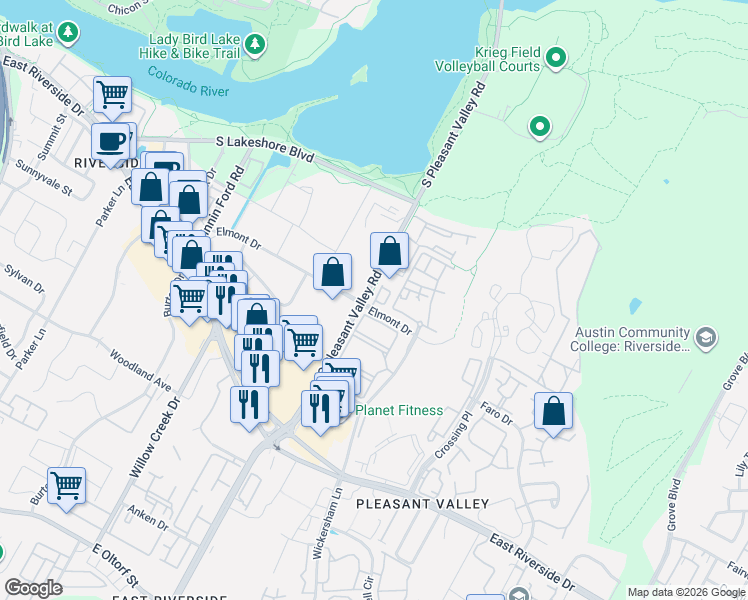Click the Faro Dr street label
The height and width of the screenshot is (600, 748).
point(496,414)
